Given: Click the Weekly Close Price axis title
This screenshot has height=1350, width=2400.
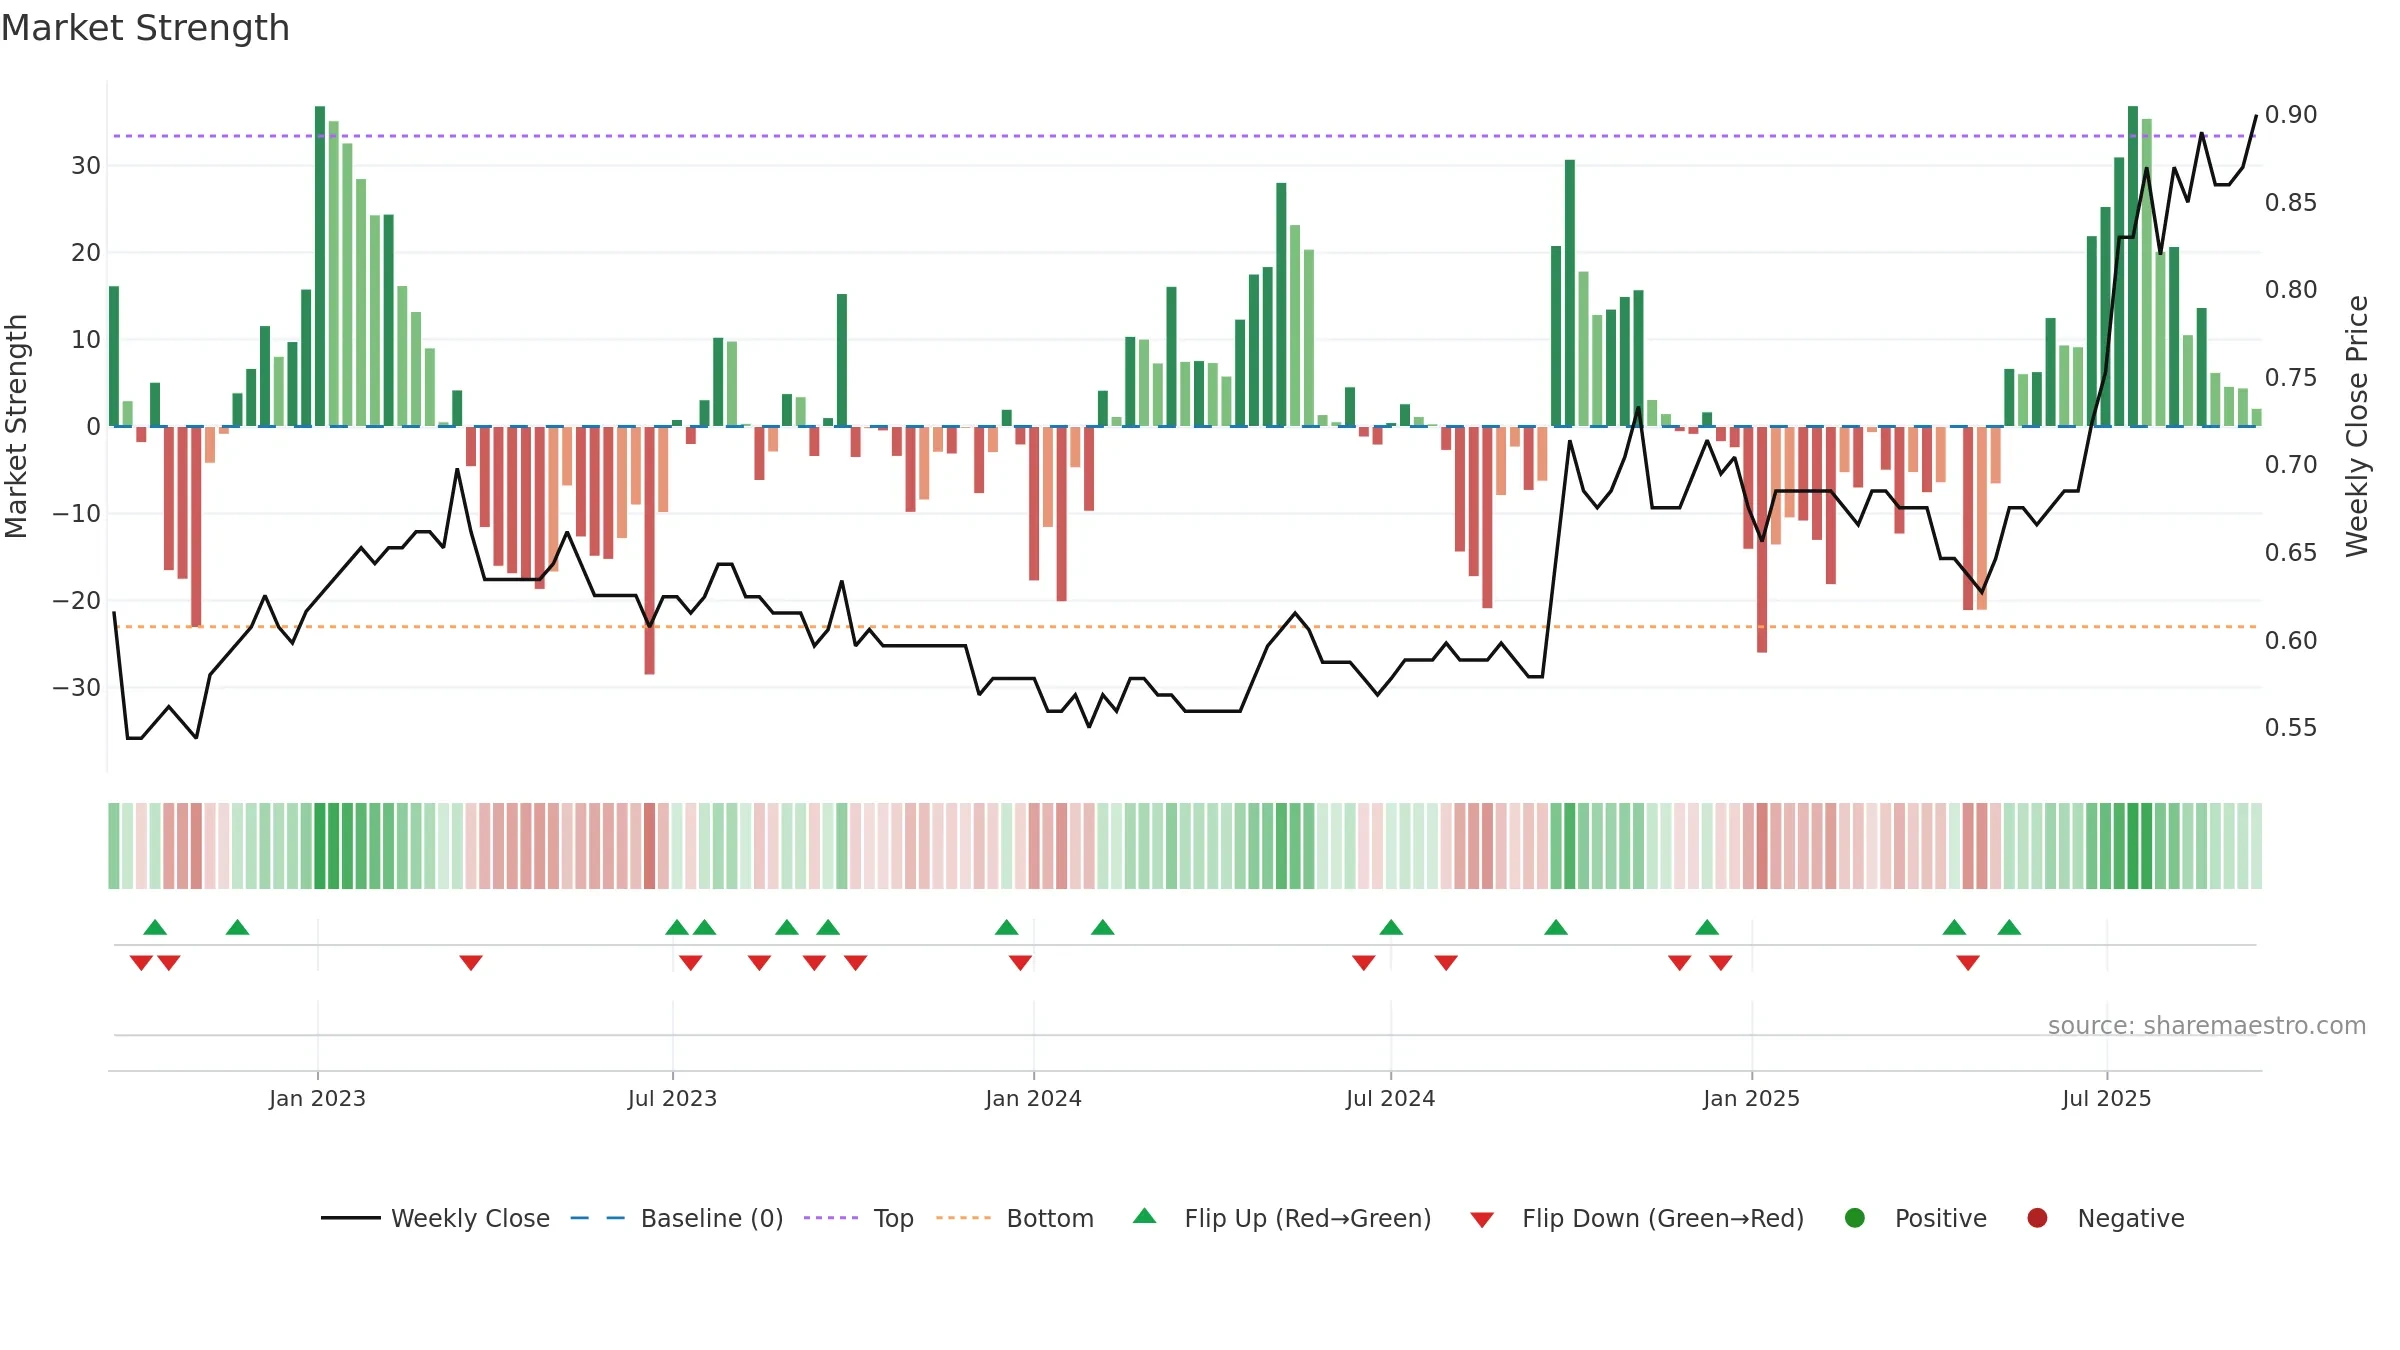Looking at the screenshot, I should 2357,426.
